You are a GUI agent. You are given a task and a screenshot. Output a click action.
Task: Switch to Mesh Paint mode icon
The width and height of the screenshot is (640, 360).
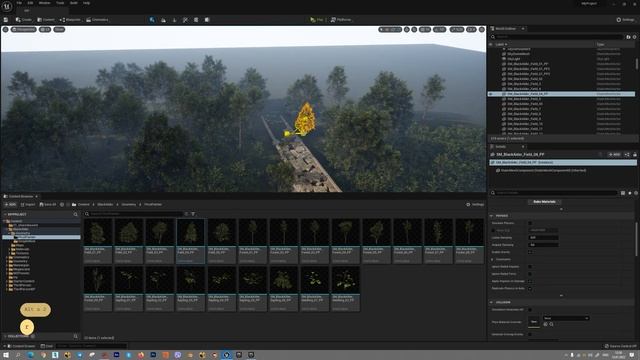coord(185,20)
